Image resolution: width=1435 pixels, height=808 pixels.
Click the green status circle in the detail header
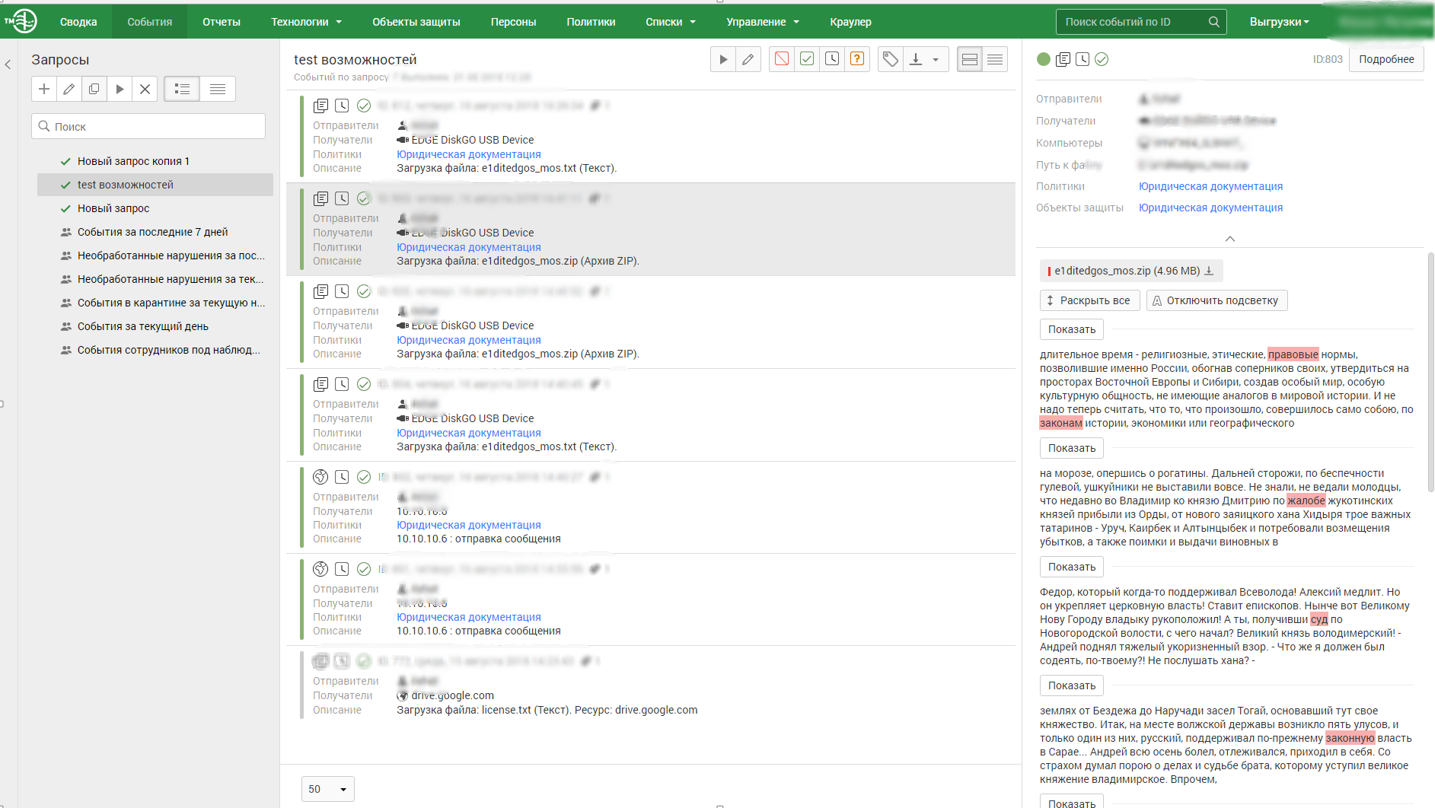click(1044, 60)
